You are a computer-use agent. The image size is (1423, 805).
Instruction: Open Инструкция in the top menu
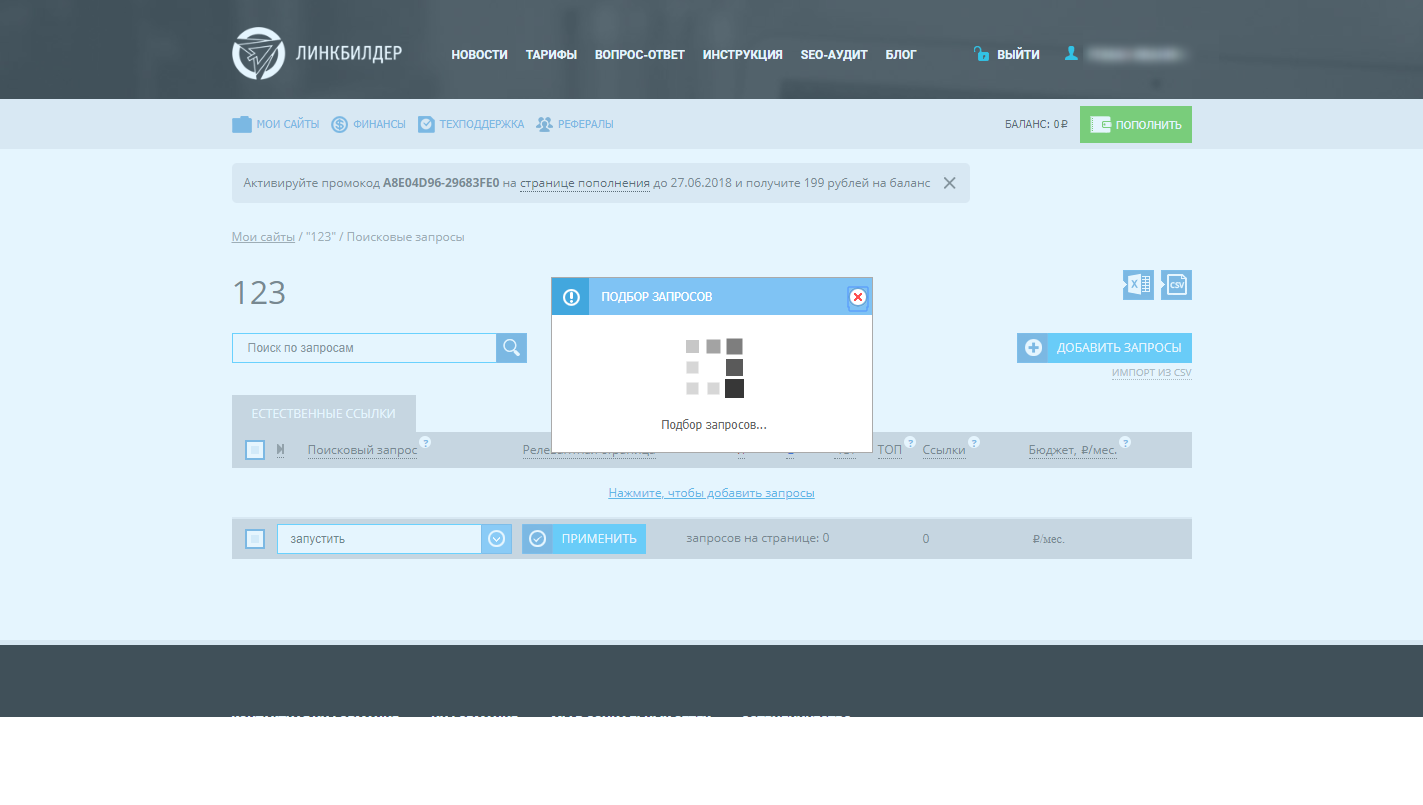click(743, 55)
